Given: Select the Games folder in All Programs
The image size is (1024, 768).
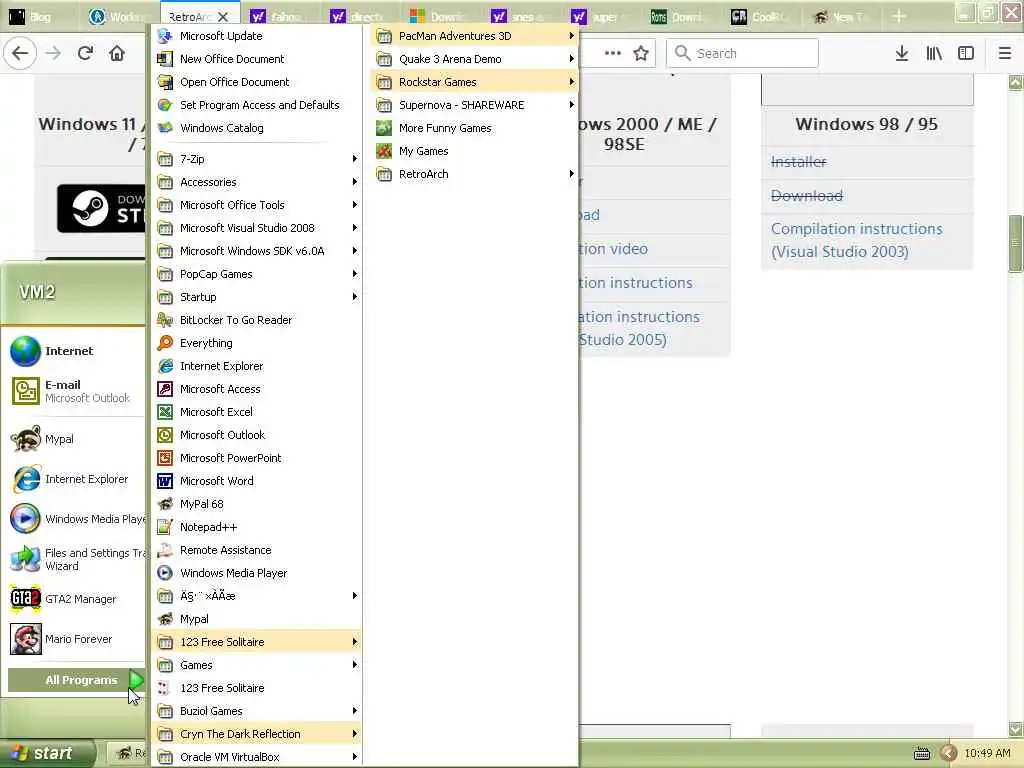Looking at the screenshot, I should point(256,665).
